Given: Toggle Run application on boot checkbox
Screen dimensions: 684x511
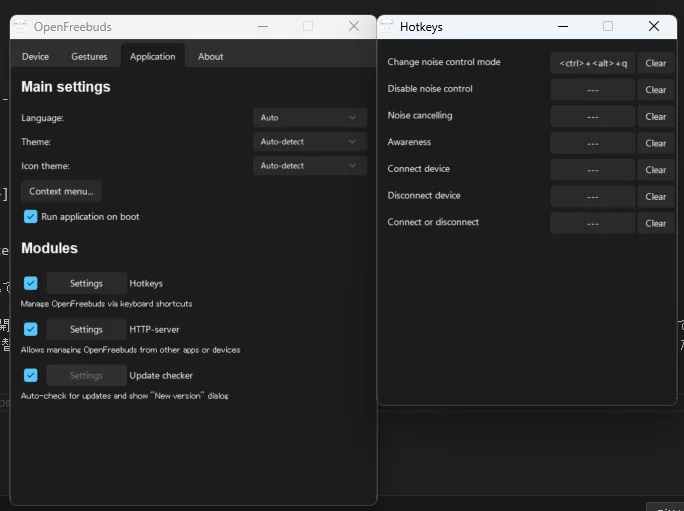Looking at the screenshot, I should click(31, 216).
